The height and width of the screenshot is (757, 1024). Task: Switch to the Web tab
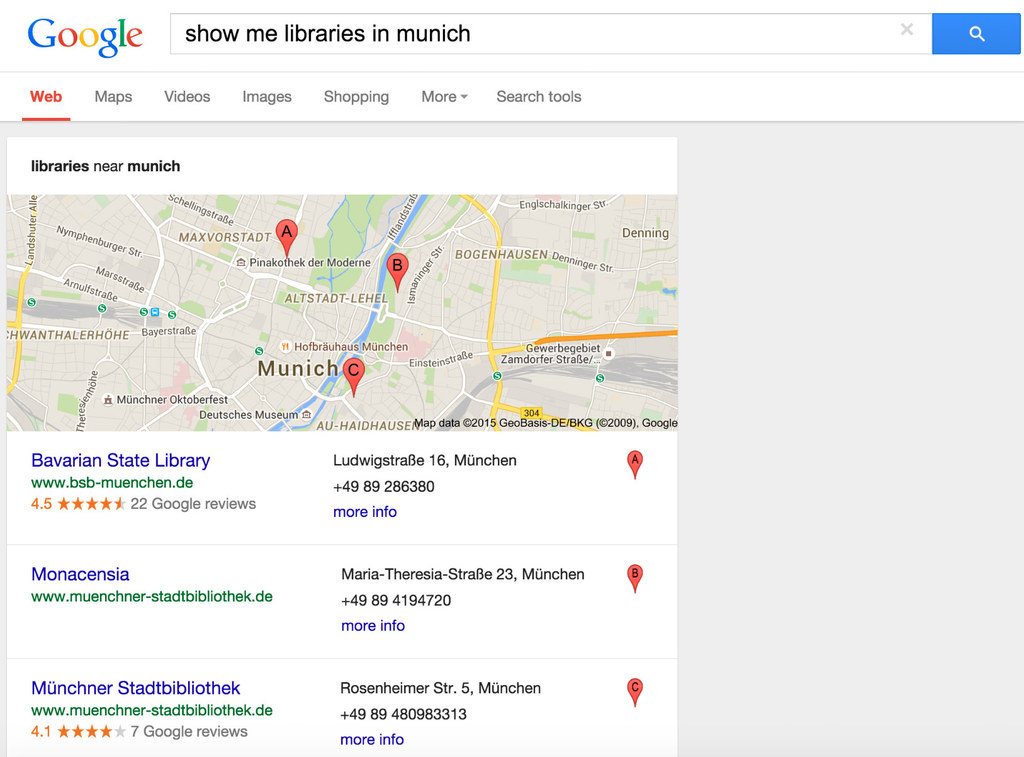[46, 97]
